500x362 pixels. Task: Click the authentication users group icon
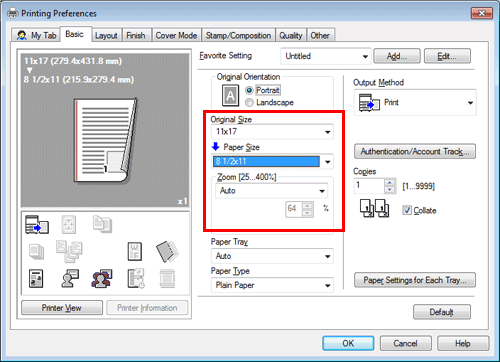point(102,278)
